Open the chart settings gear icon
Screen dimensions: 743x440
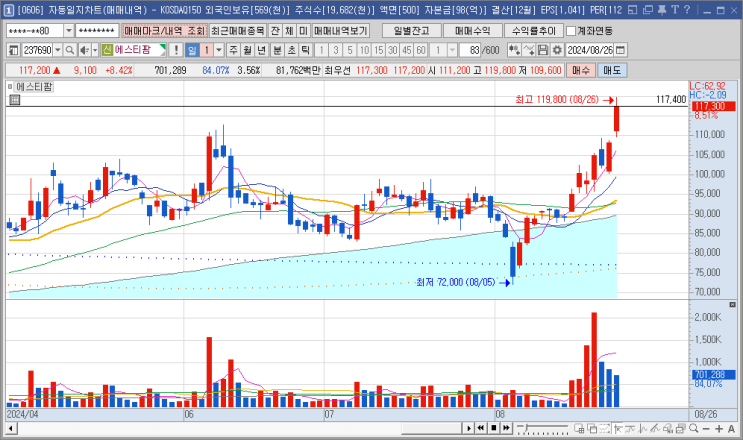(x=558, y=50)
